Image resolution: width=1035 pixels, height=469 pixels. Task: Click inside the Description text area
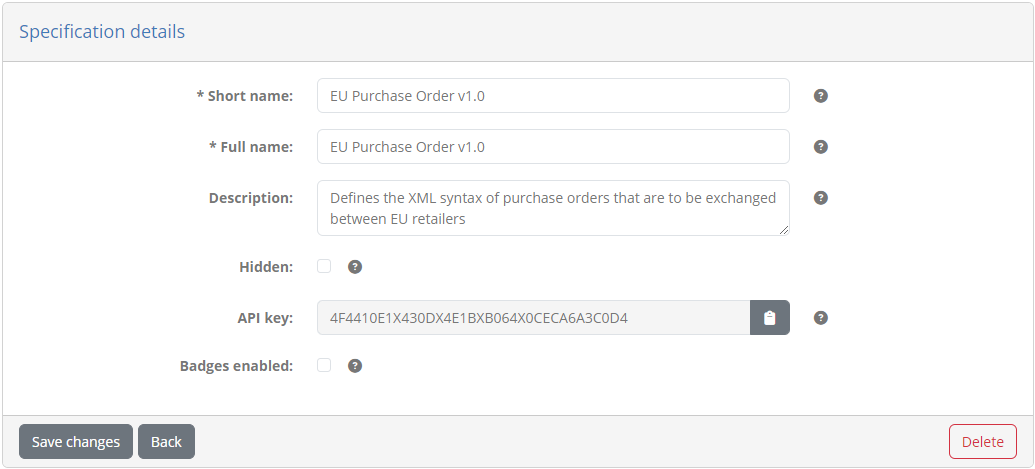[x=553, y=208]
